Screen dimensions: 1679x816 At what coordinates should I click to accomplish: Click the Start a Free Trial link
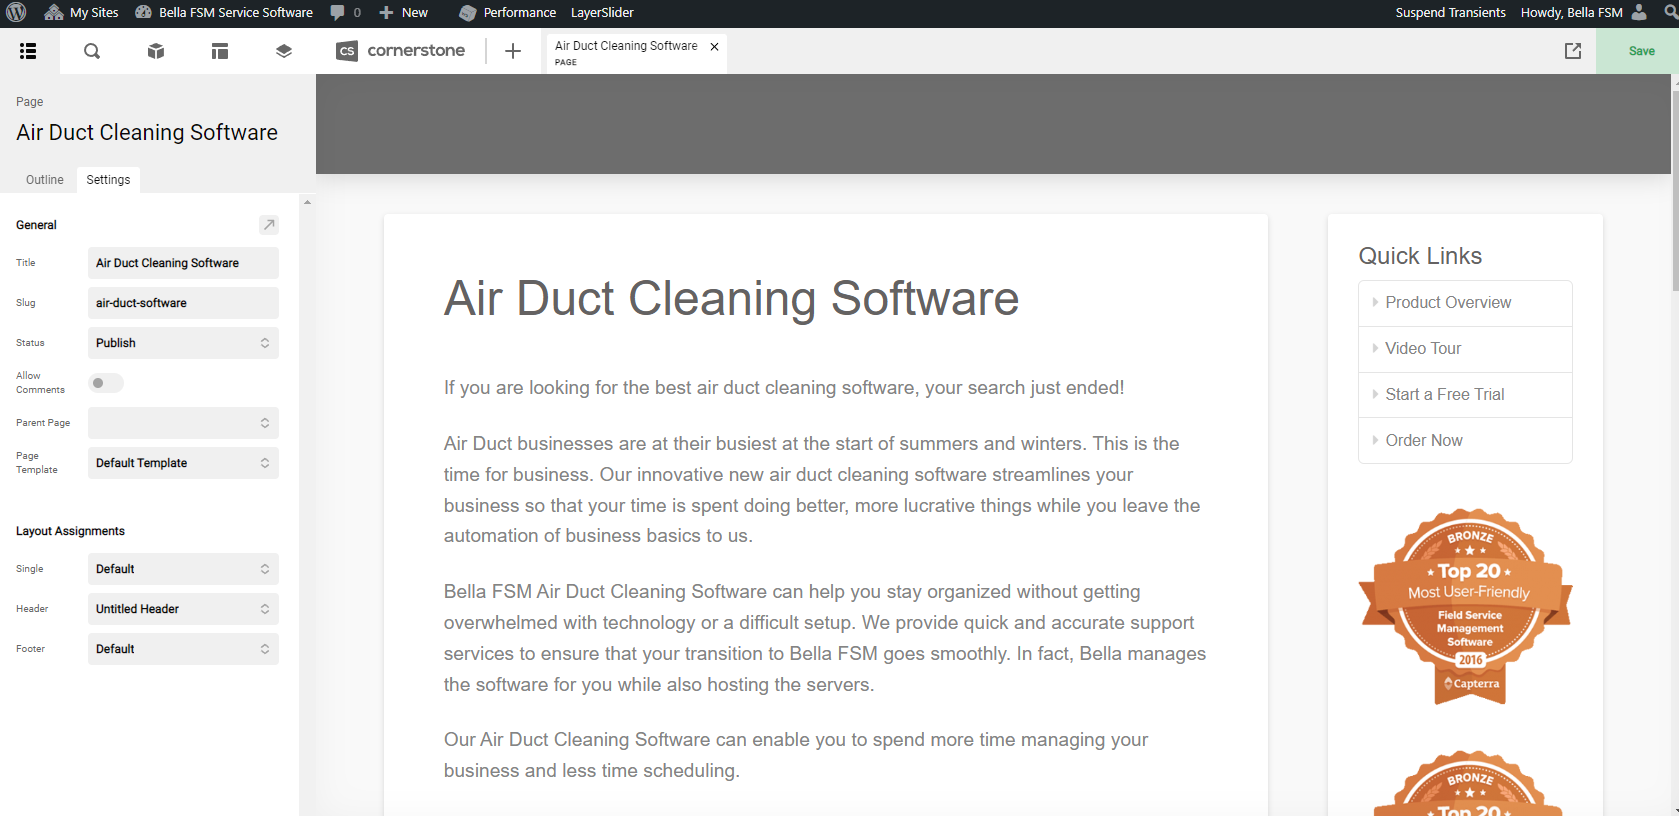point(1444,395)
